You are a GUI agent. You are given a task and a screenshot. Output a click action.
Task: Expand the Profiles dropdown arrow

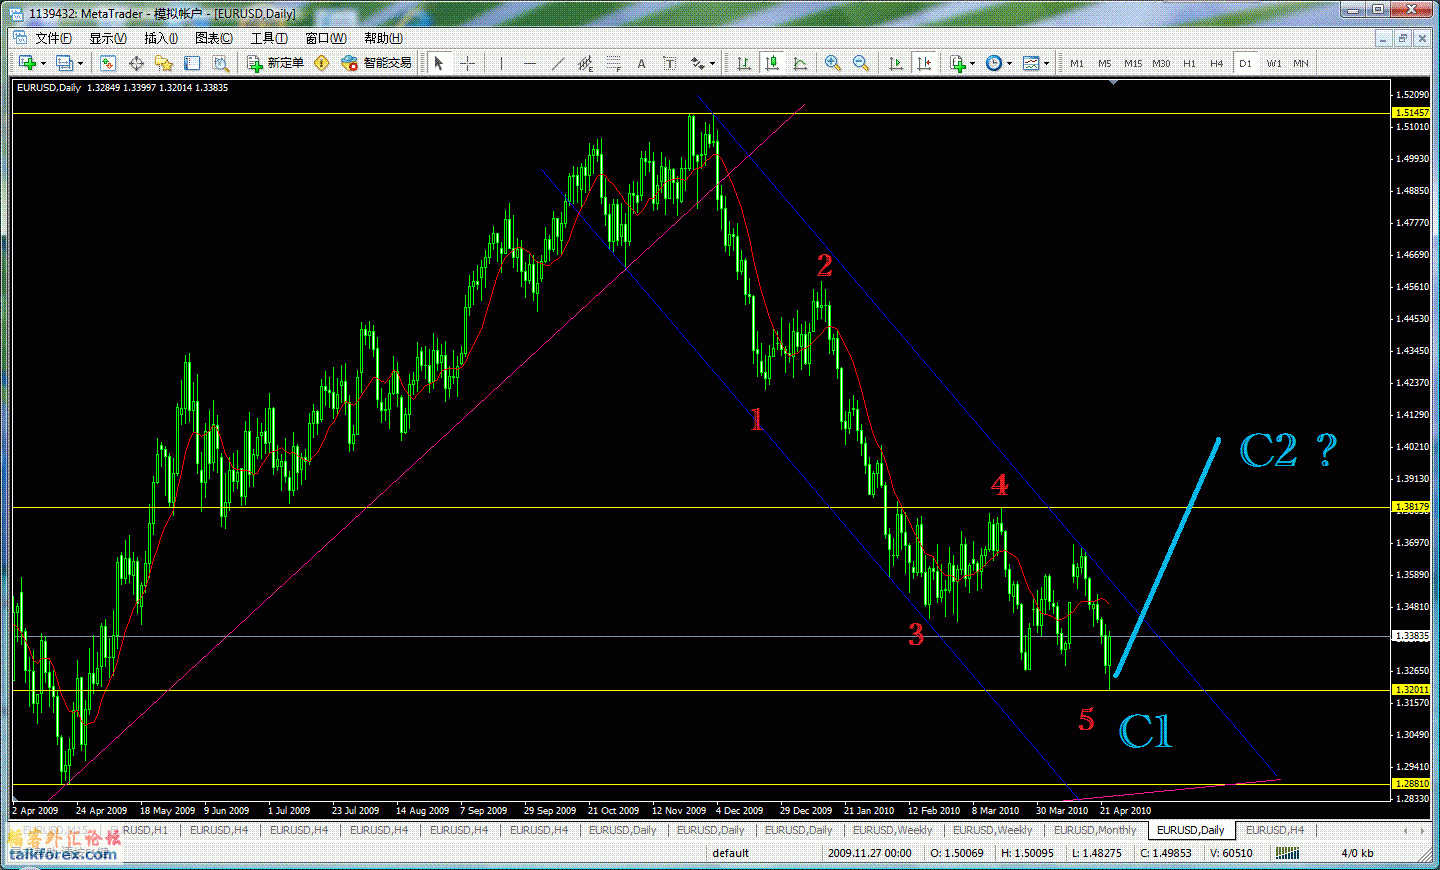click(81, 63)
